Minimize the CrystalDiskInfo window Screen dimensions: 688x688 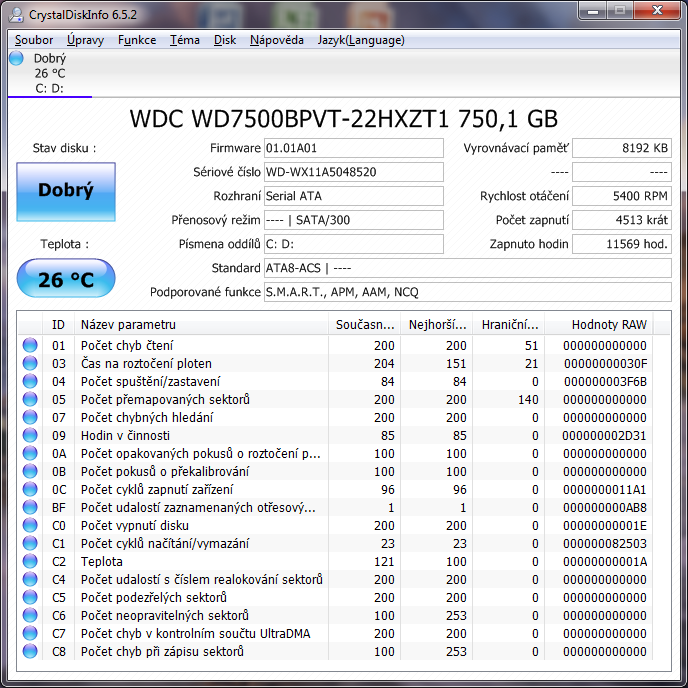click(x=593, y=11)
